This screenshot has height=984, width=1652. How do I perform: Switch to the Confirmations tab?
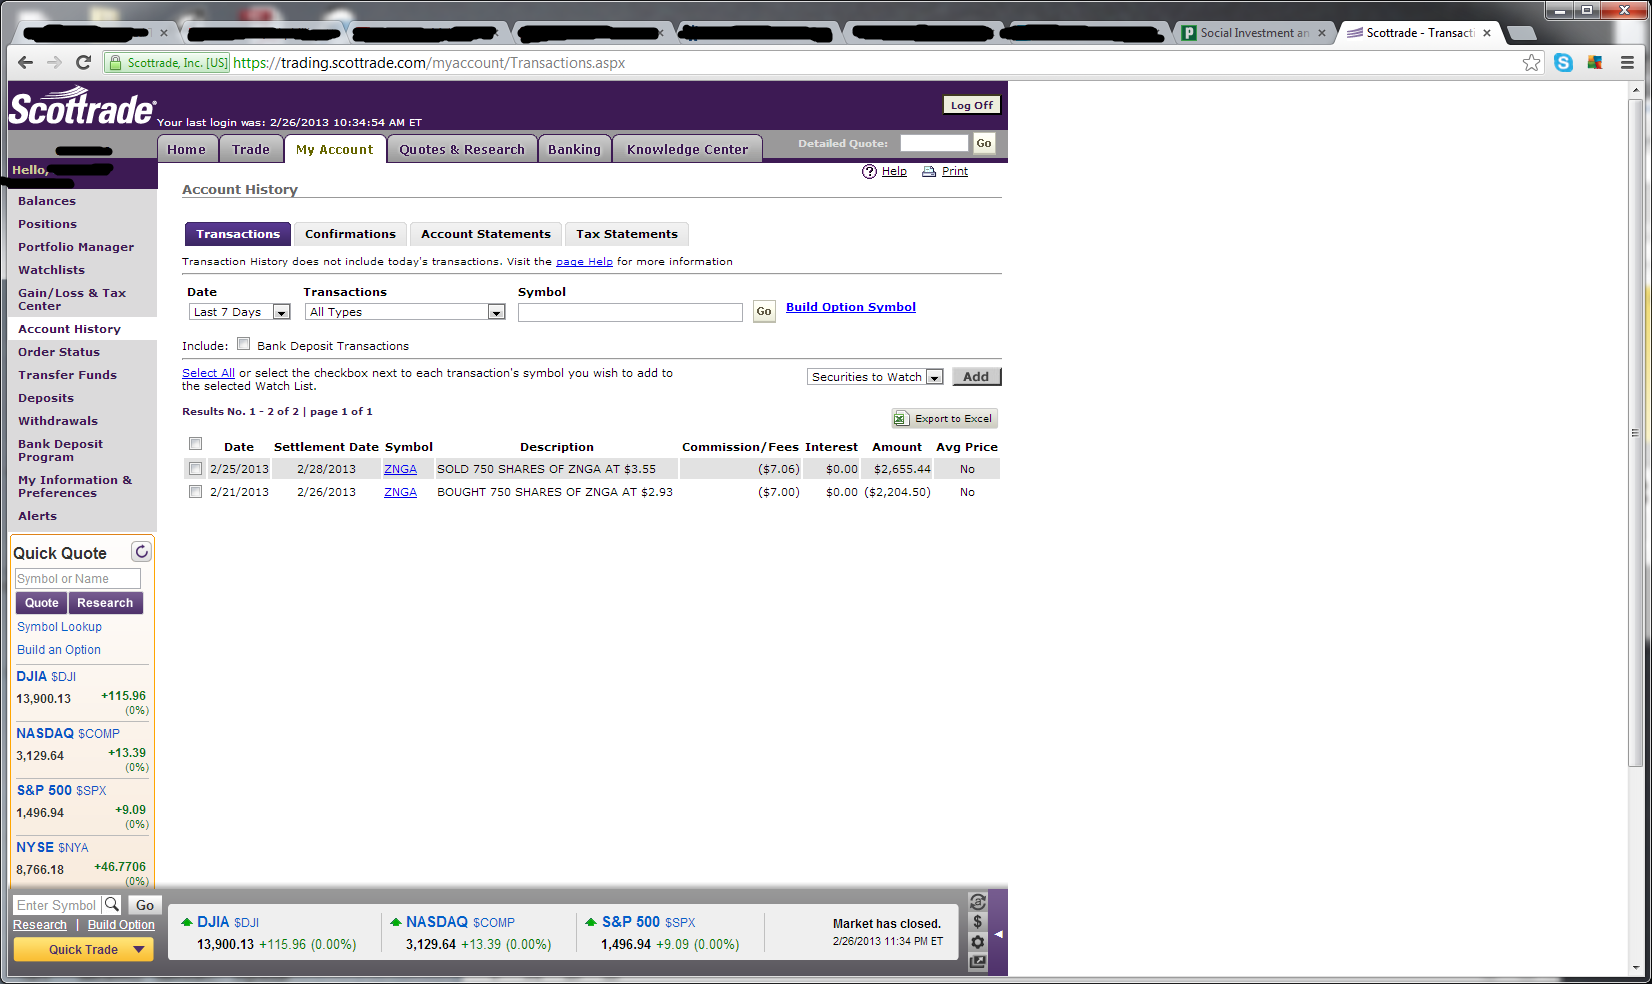click(x=350, y=234)
